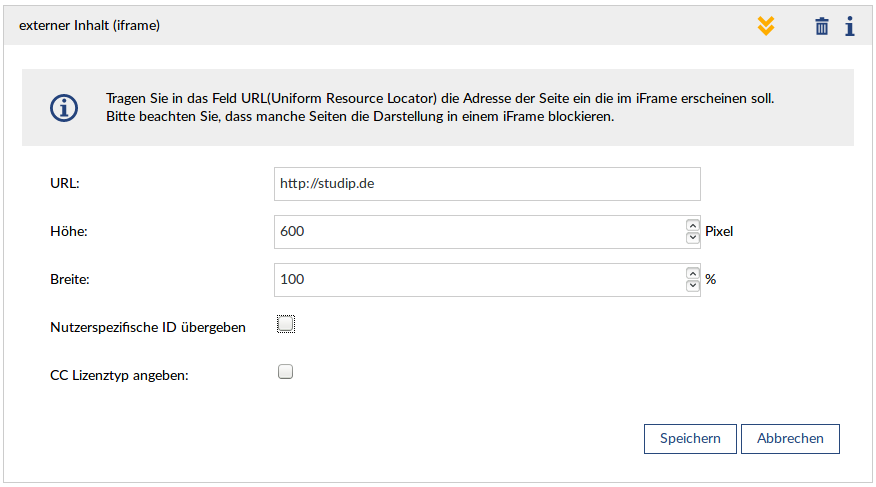Focus the URL field containing http://studip.de

[487, 184]
